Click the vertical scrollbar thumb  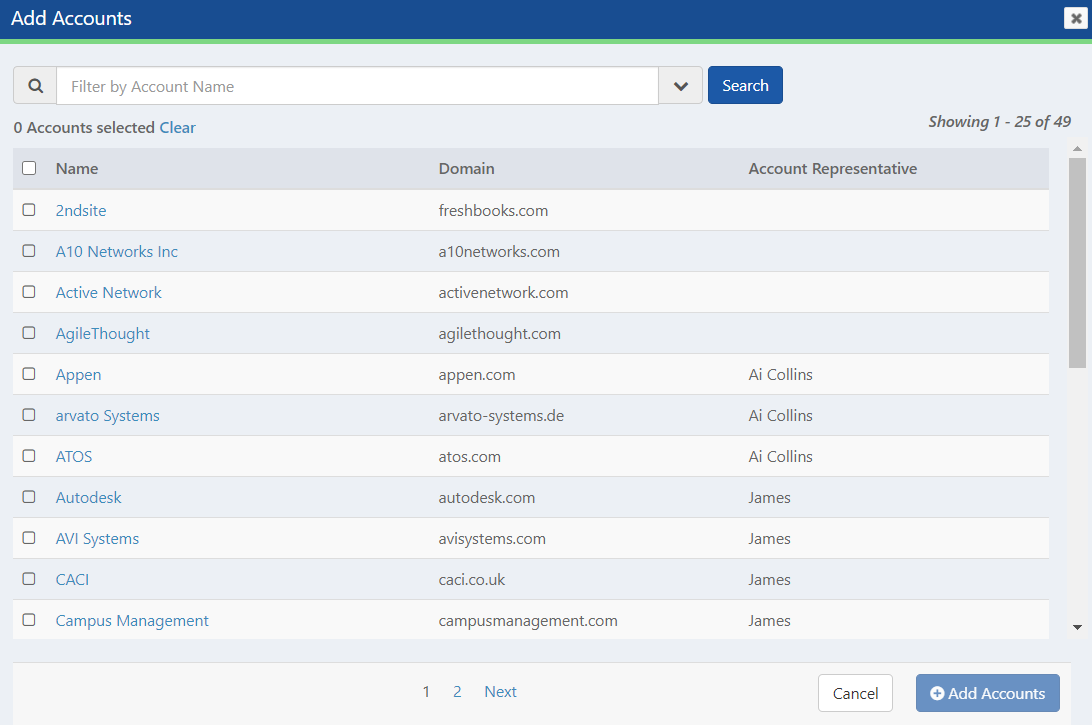click(x=1077, y=263)
